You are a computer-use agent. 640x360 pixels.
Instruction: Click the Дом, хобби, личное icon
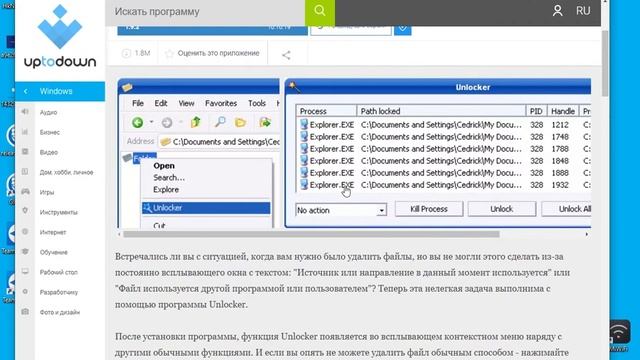25,171
